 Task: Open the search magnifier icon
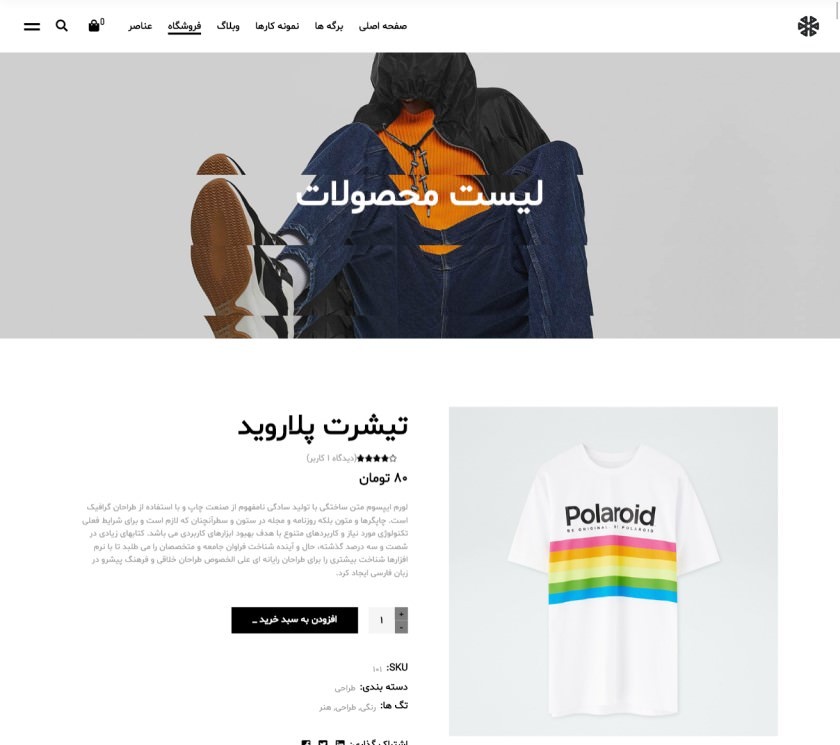point(62,26)
